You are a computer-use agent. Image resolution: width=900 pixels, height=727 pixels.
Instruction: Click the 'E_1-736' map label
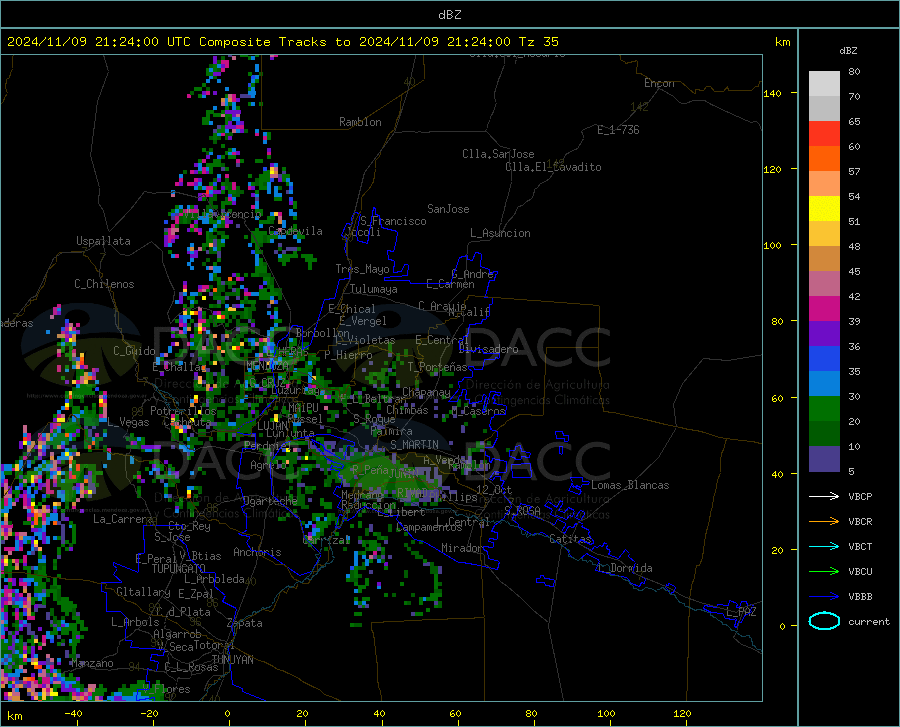pyautogui.click(x=618, y=130)
